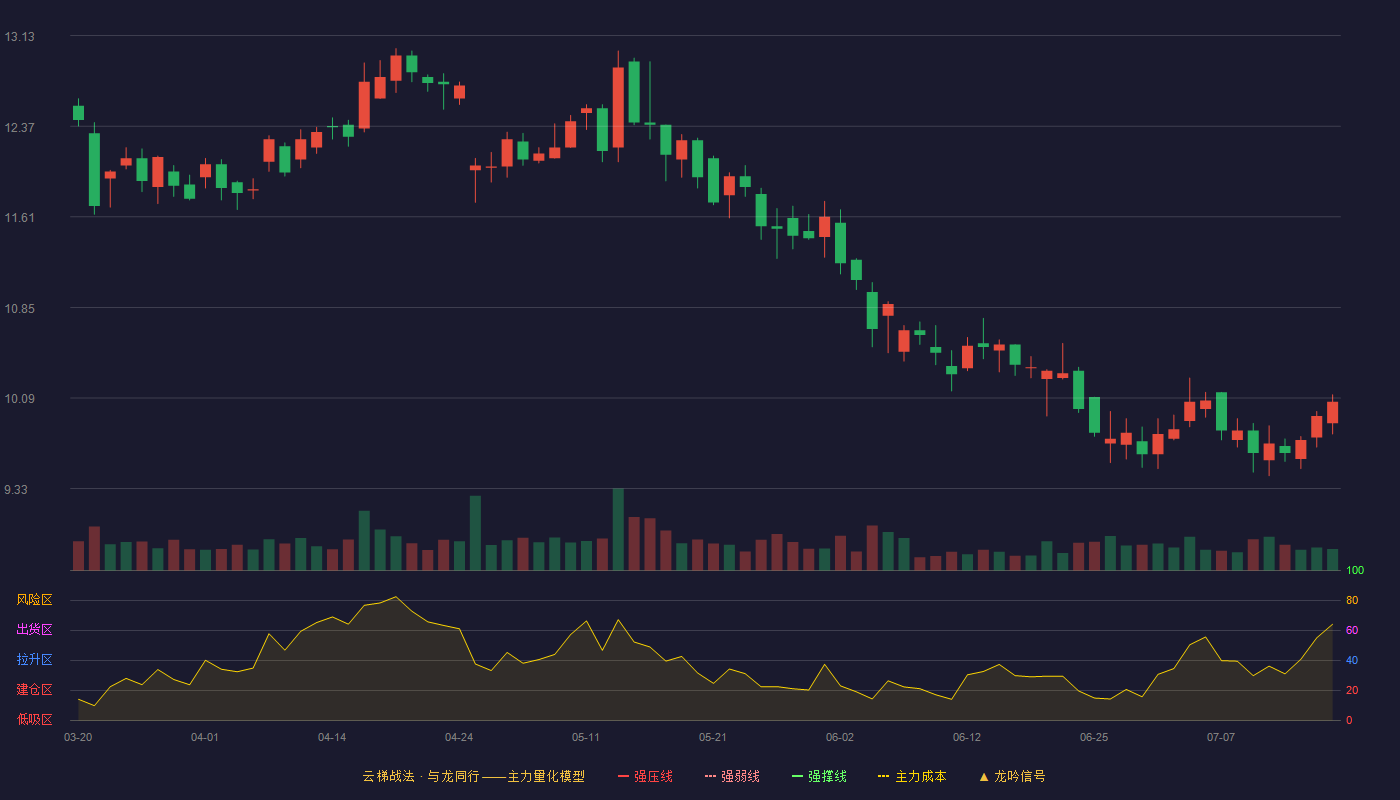Image resolution: width=1400 pixels, height=800 pixels.
Task: Click the 10.85 price axis label
Action: tap(19, 308)
